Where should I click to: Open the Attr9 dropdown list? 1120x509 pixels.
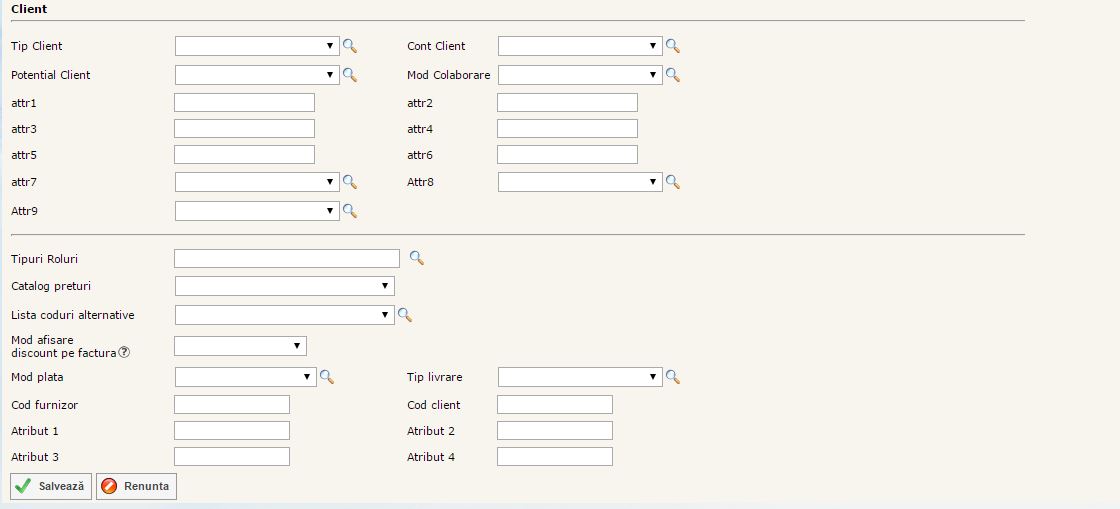257,211
